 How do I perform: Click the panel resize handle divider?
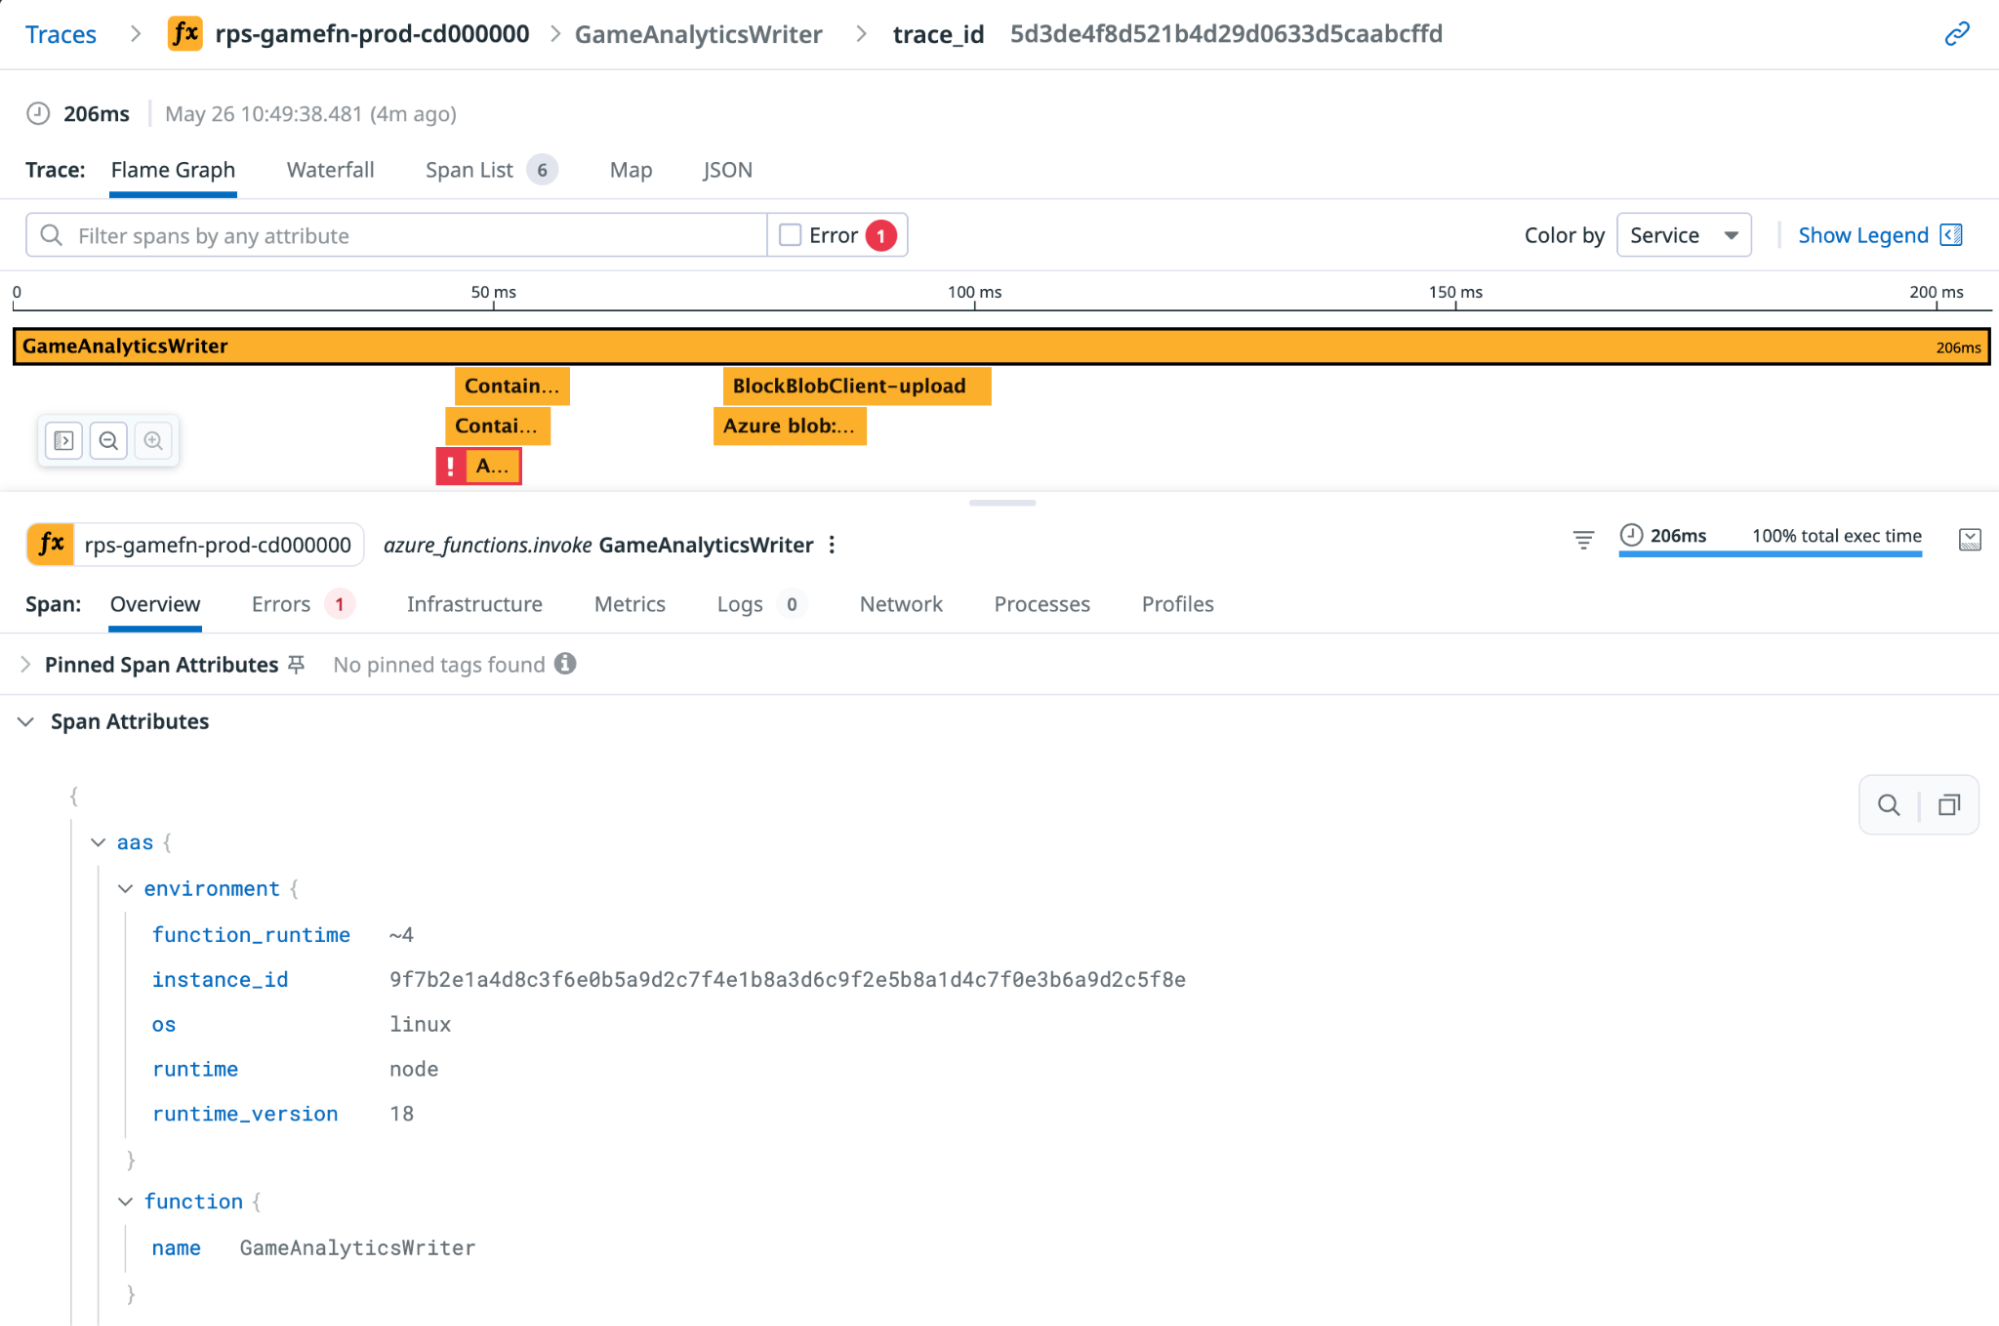coord(1002,503)
